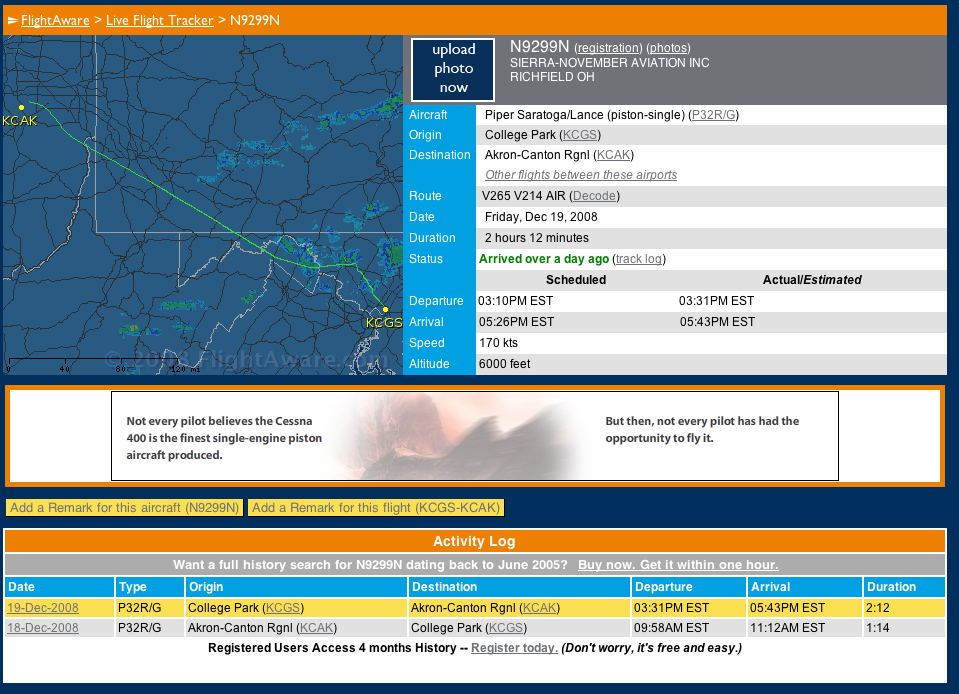
Task: Select the '170 kts' speed value
Action: (498, 343)
